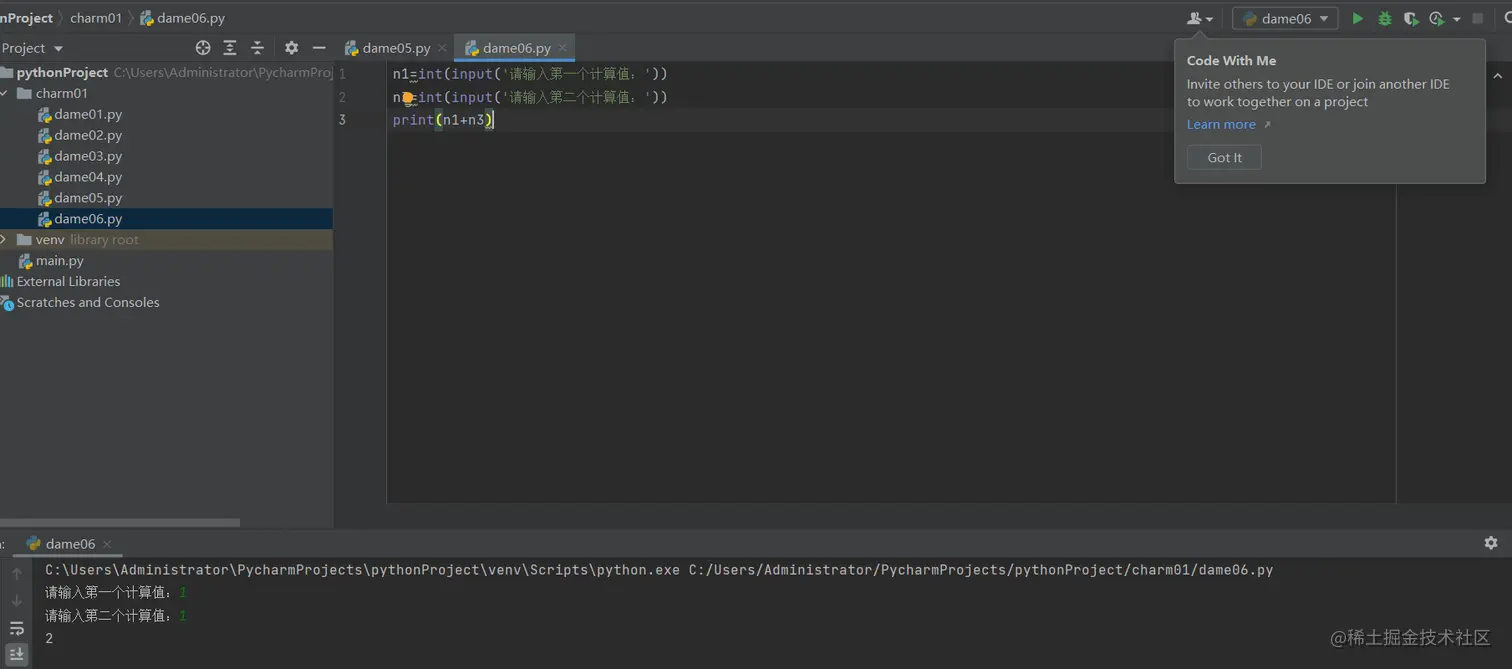Open dame03.py in project tree
The image size is (1512, 669).
[88, 156]
